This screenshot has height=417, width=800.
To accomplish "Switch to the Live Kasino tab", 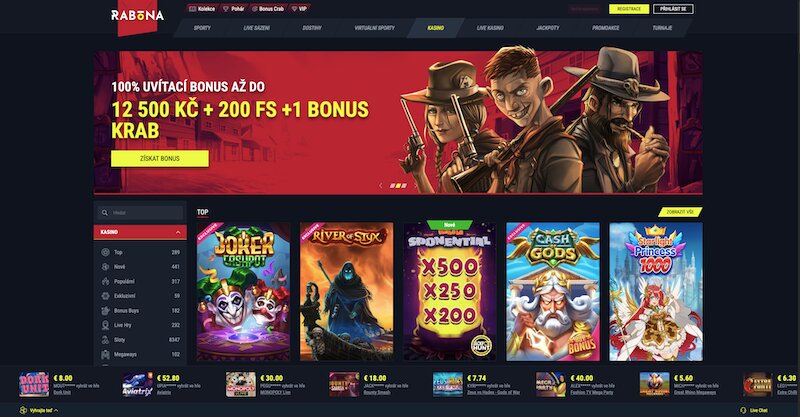I will pyautogui.click(x=490, y=28).
